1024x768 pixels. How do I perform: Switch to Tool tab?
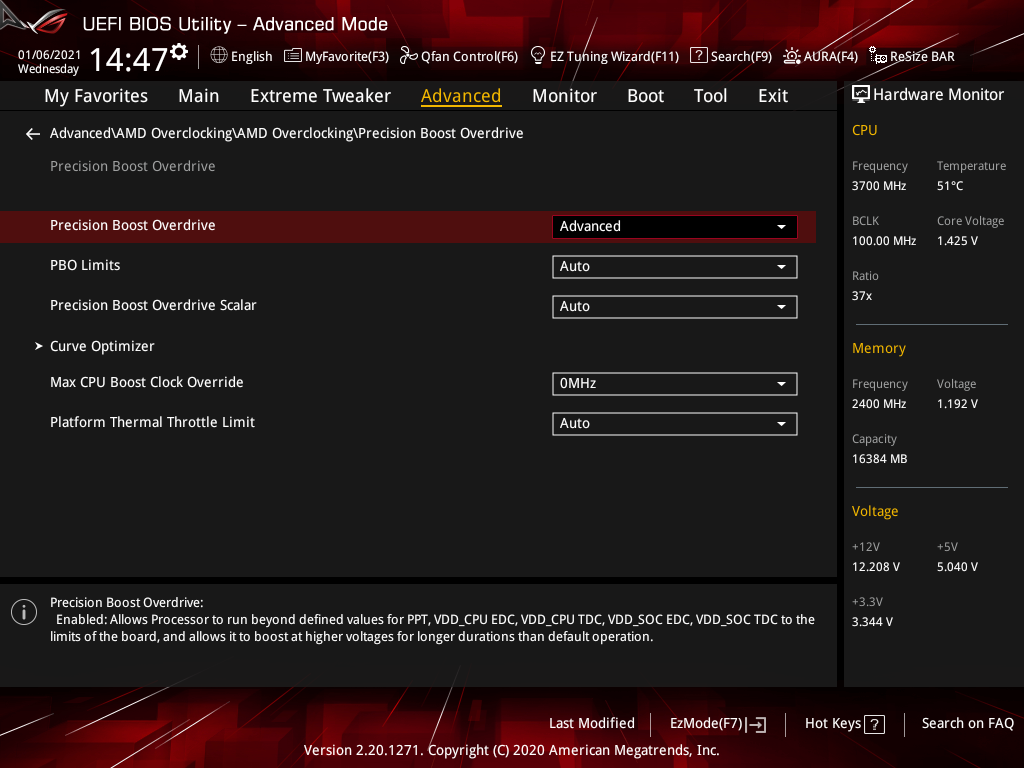710,96
